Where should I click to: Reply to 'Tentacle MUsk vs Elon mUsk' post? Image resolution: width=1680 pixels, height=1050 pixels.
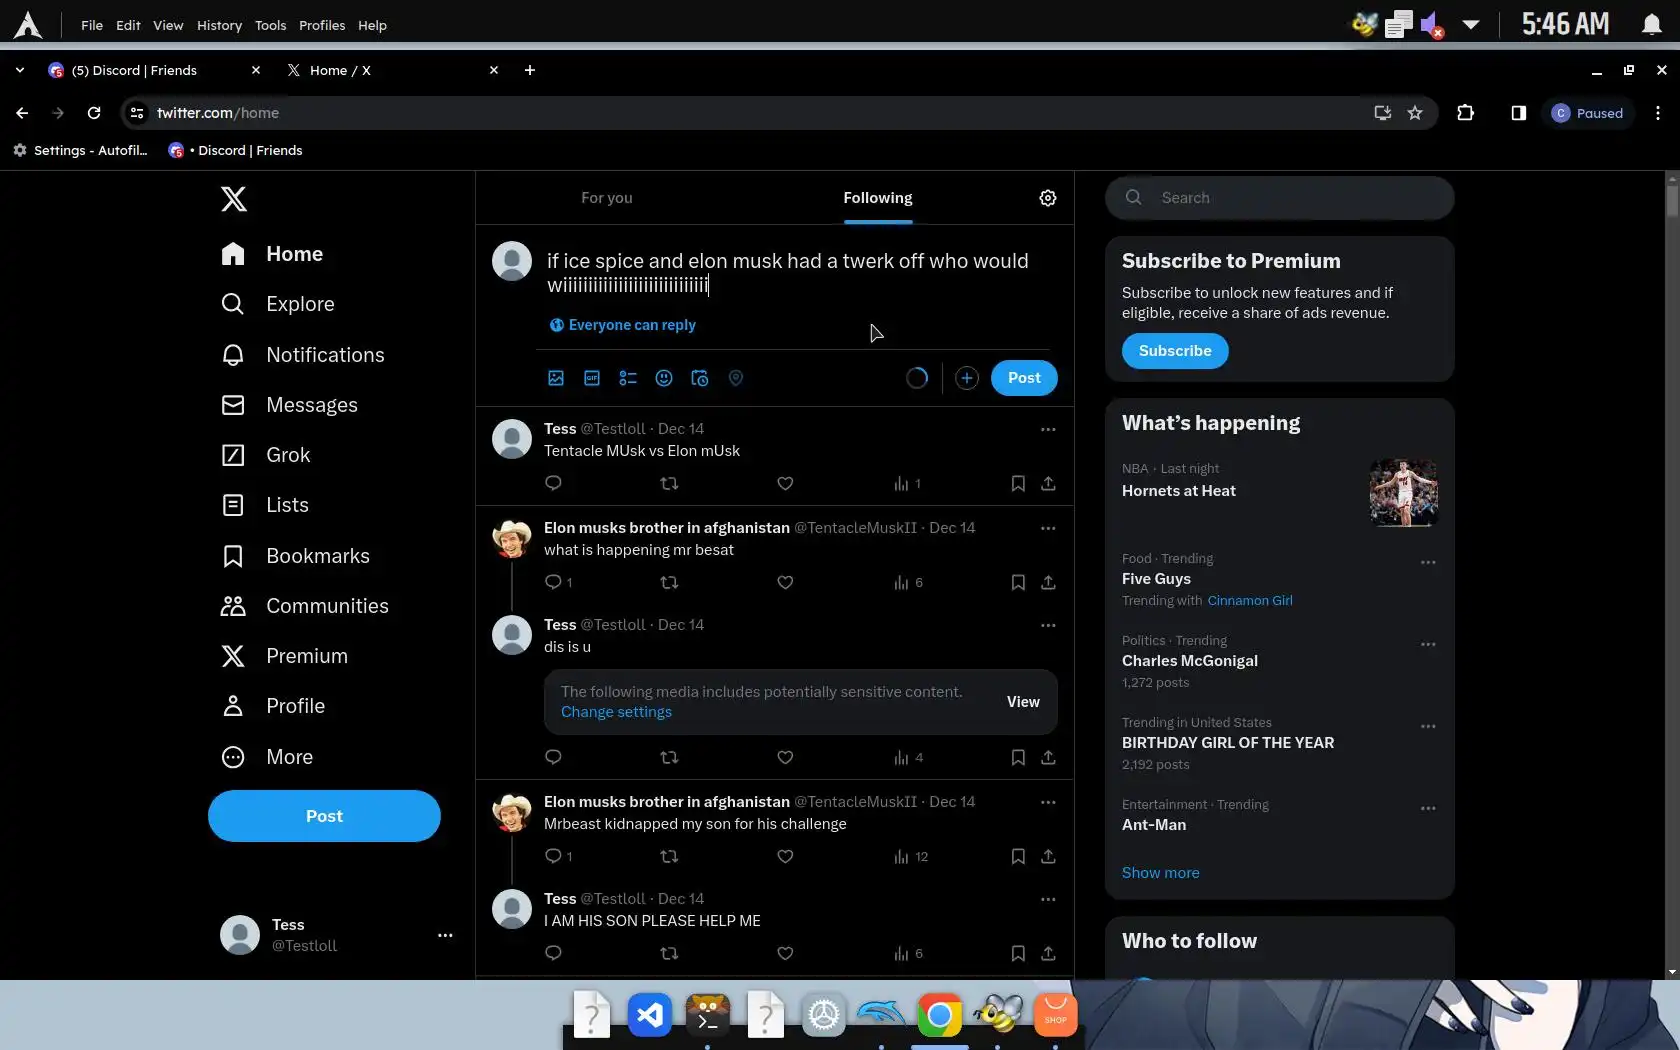point(553,483)
